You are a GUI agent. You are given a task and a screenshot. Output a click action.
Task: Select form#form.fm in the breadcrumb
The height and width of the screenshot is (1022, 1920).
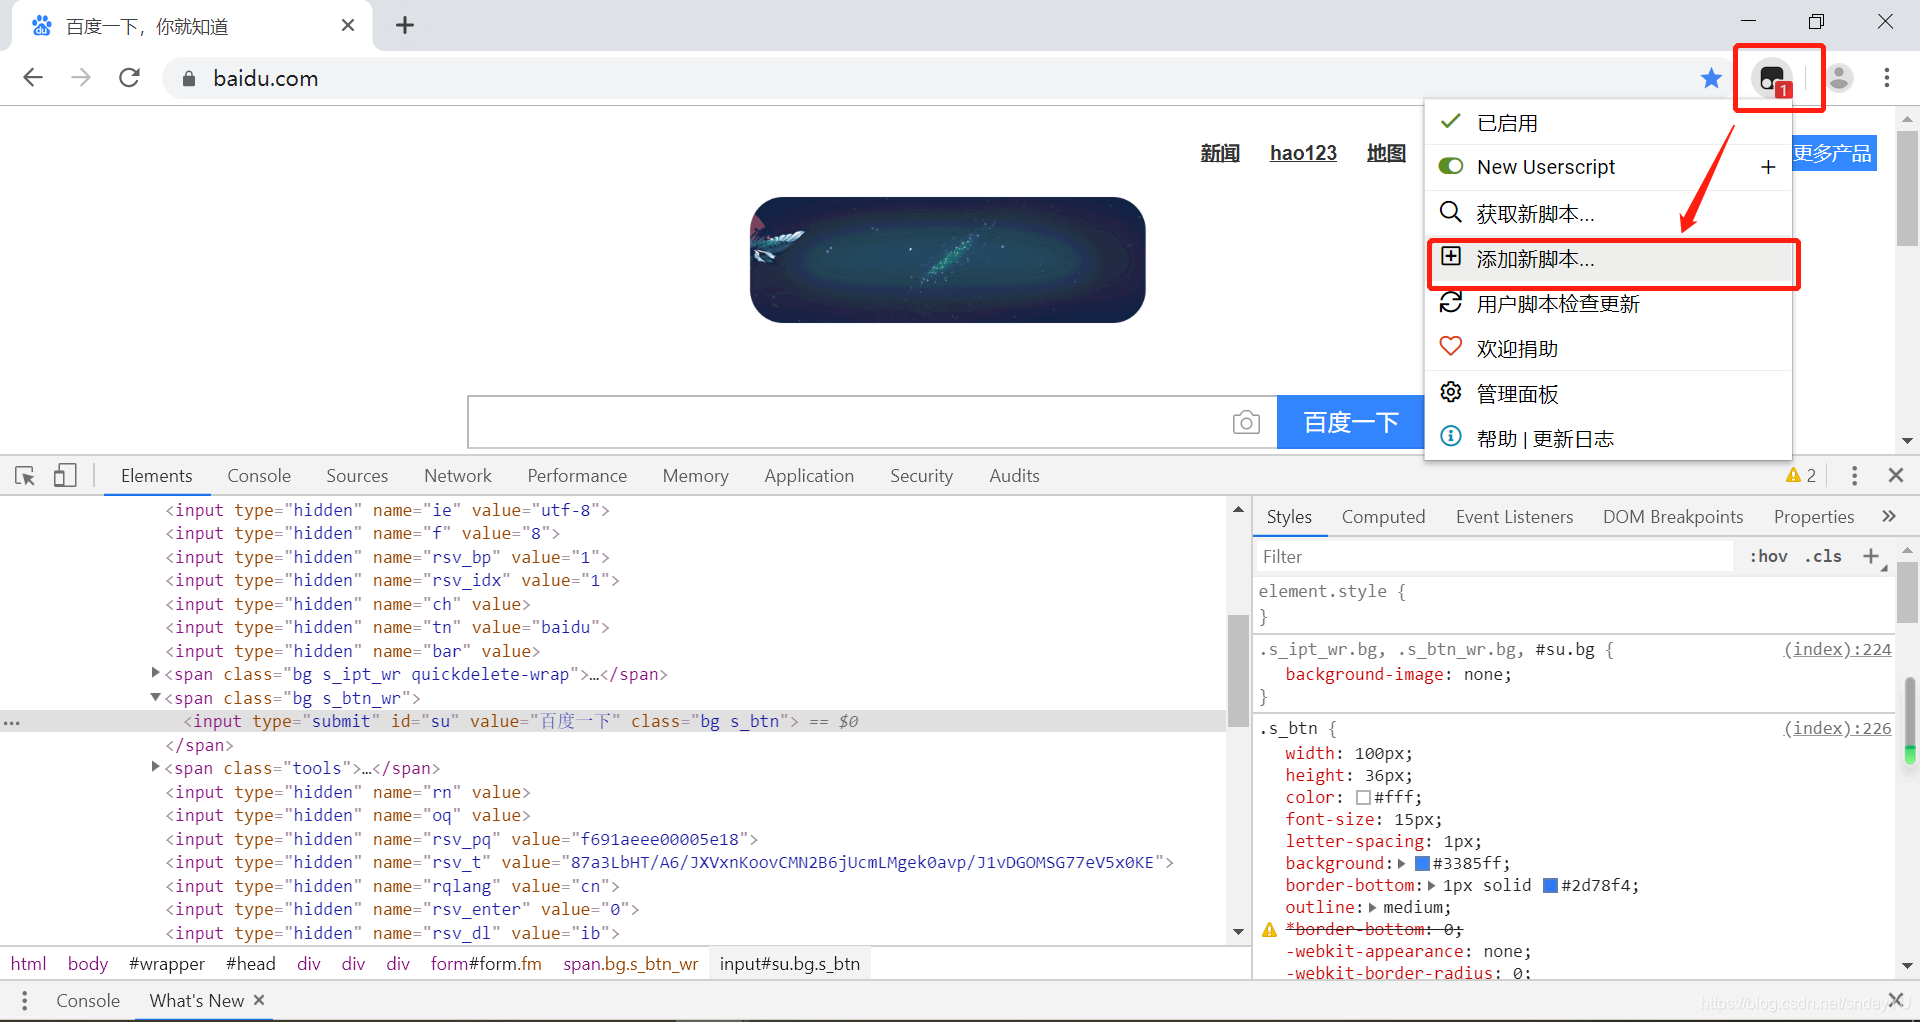(x=486, y=964)
